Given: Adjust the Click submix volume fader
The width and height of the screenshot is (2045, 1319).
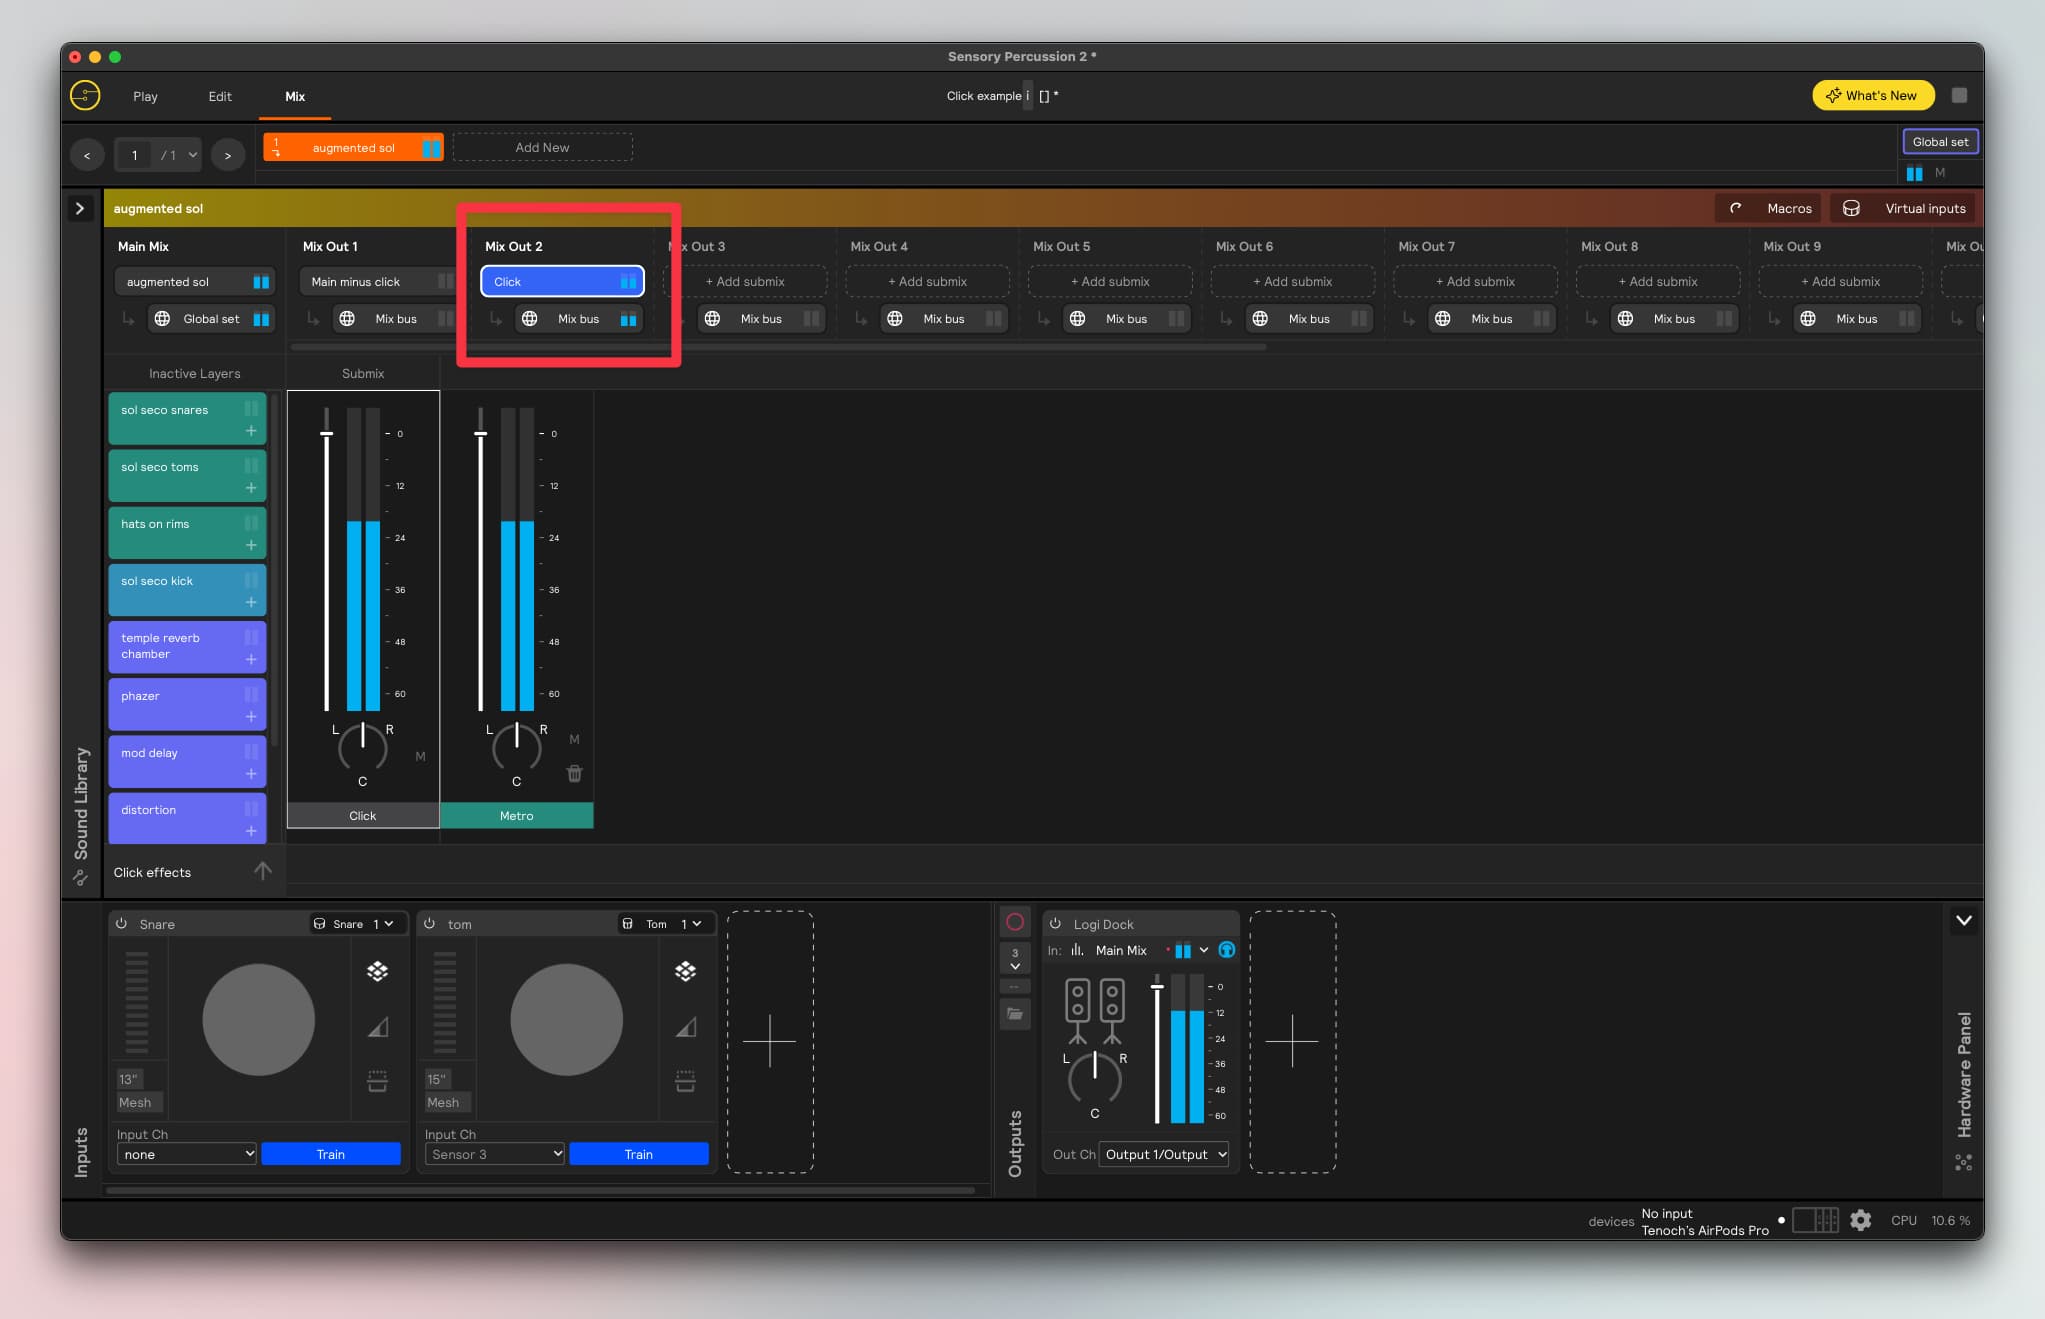Looking at the screenshot, I should click(x=326, y=434).
